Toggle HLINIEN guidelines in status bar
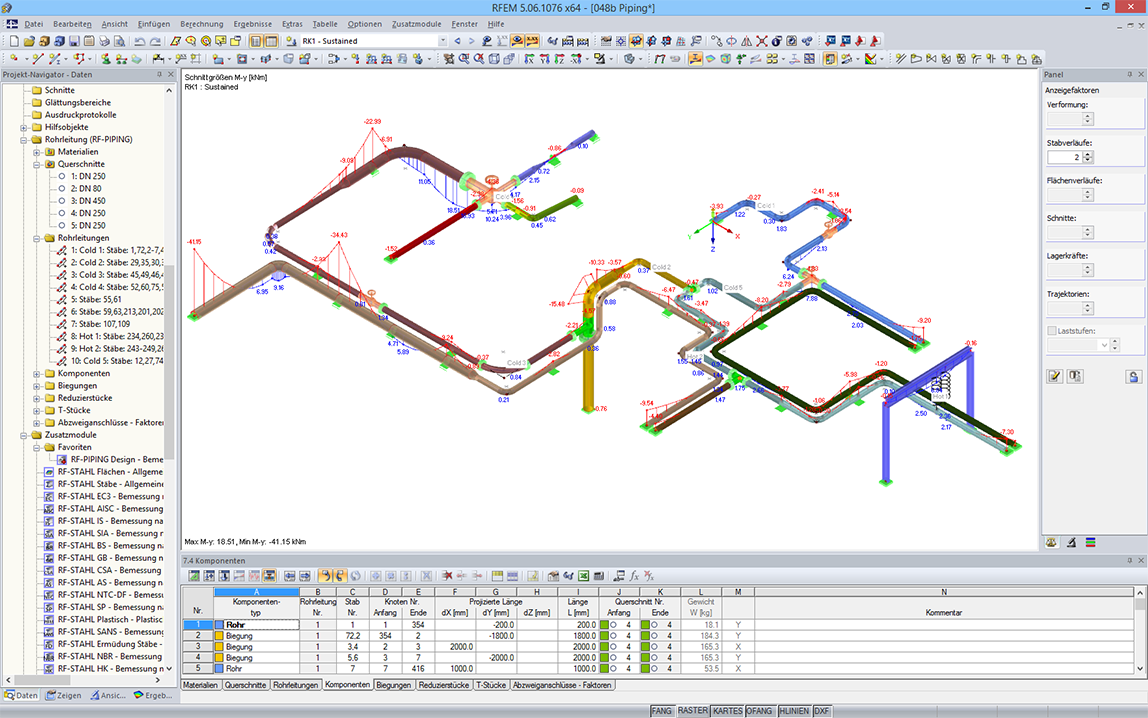The image size is (1148, 718). tap(794, 711)
